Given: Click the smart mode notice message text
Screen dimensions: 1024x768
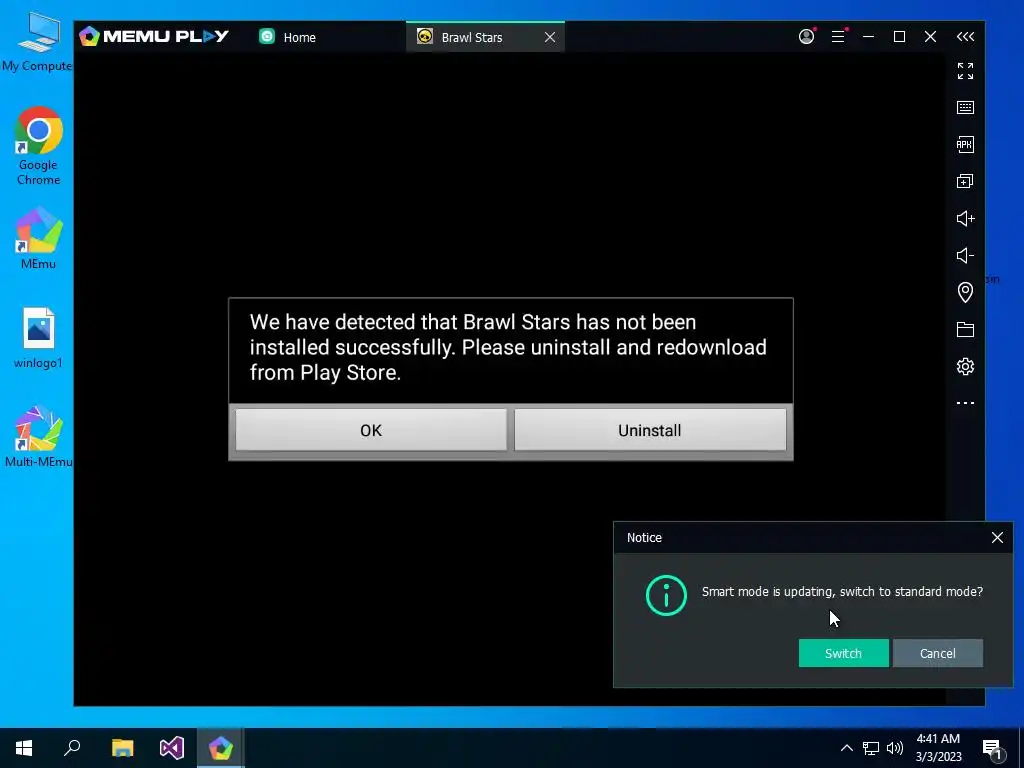Looking at the screenshot, I should [x=842, y=592].
